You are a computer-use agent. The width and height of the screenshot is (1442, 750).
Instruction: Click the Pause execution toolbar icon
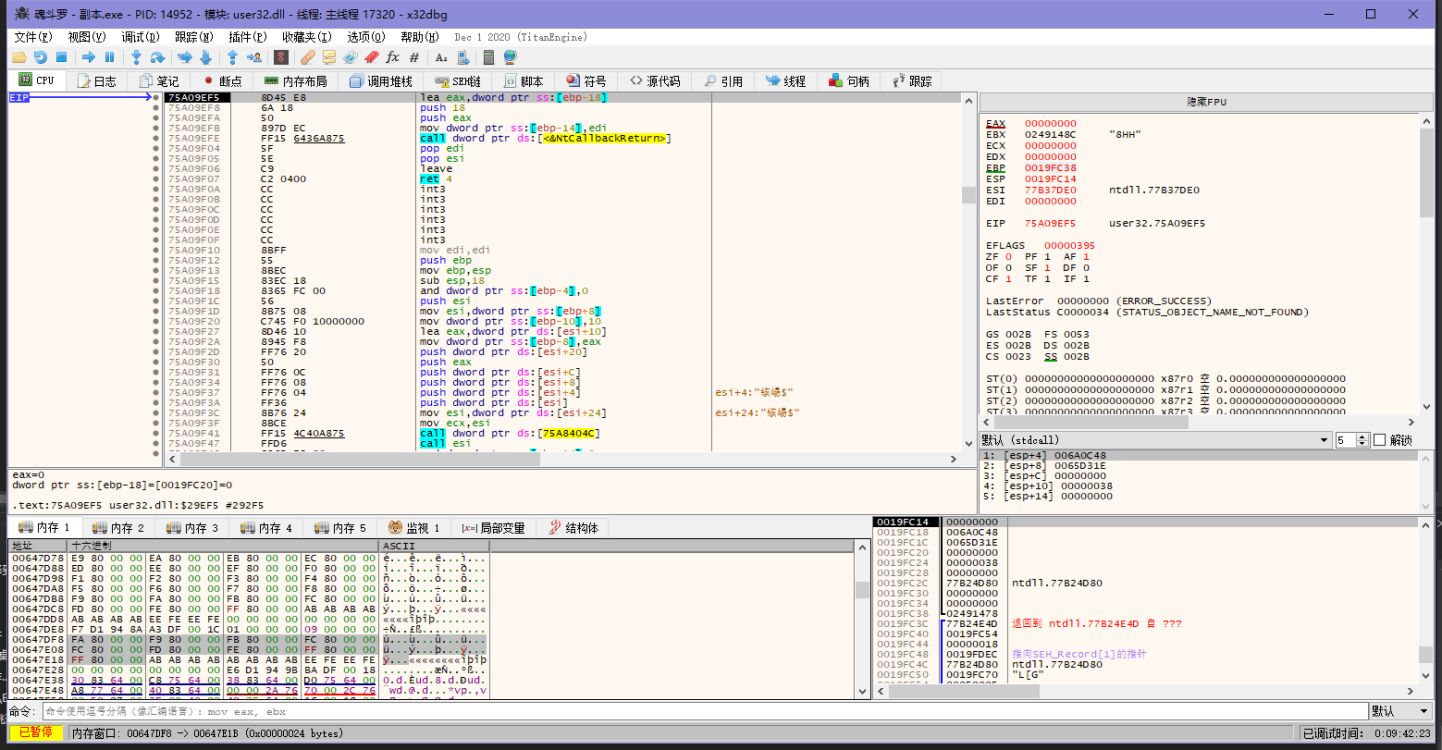click(109, 58)
